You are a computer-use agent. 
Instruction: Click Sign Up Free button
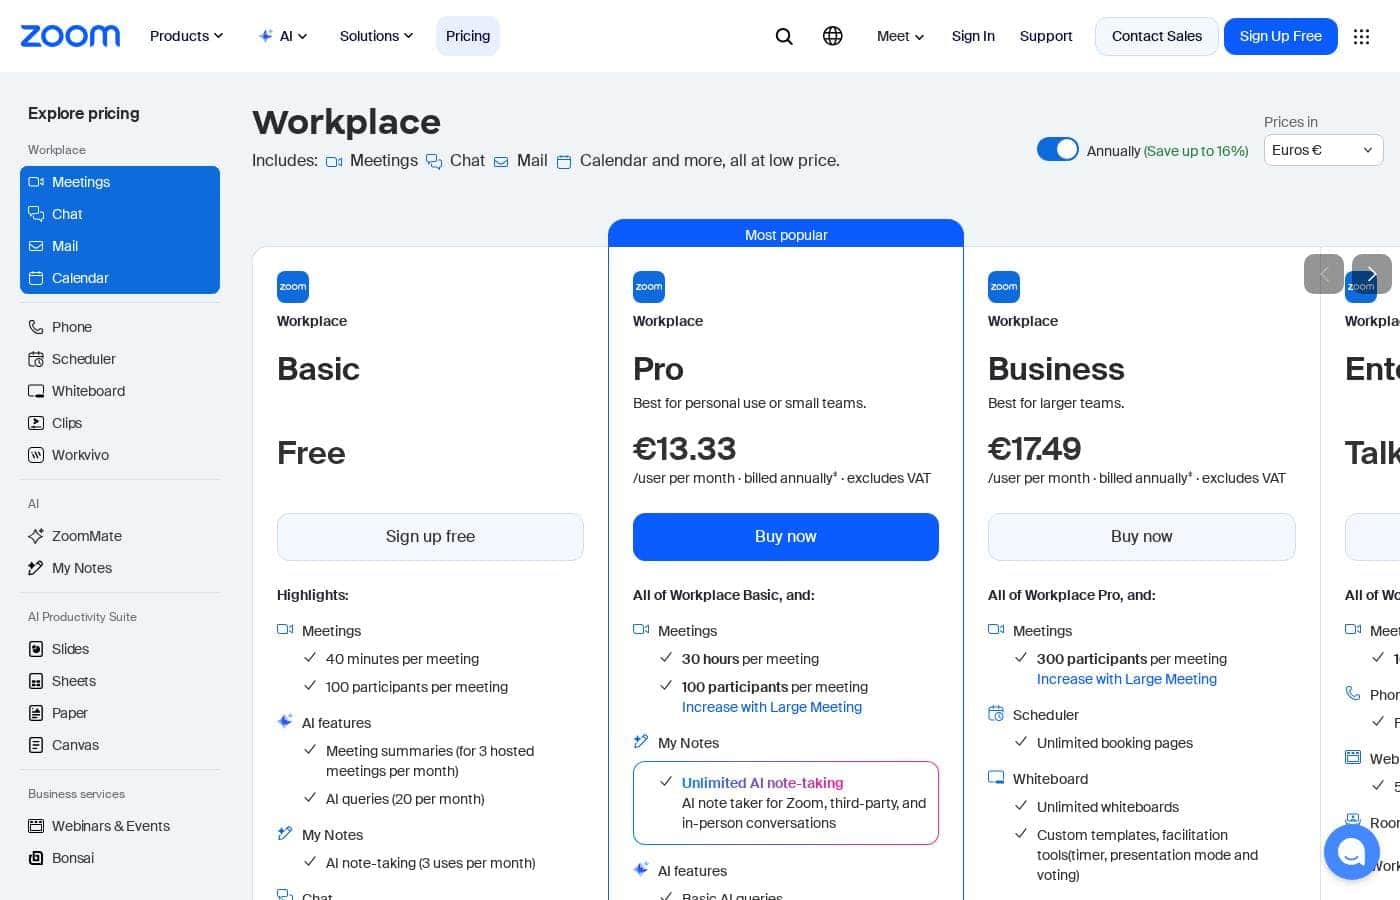click(x=1280, y=36)
